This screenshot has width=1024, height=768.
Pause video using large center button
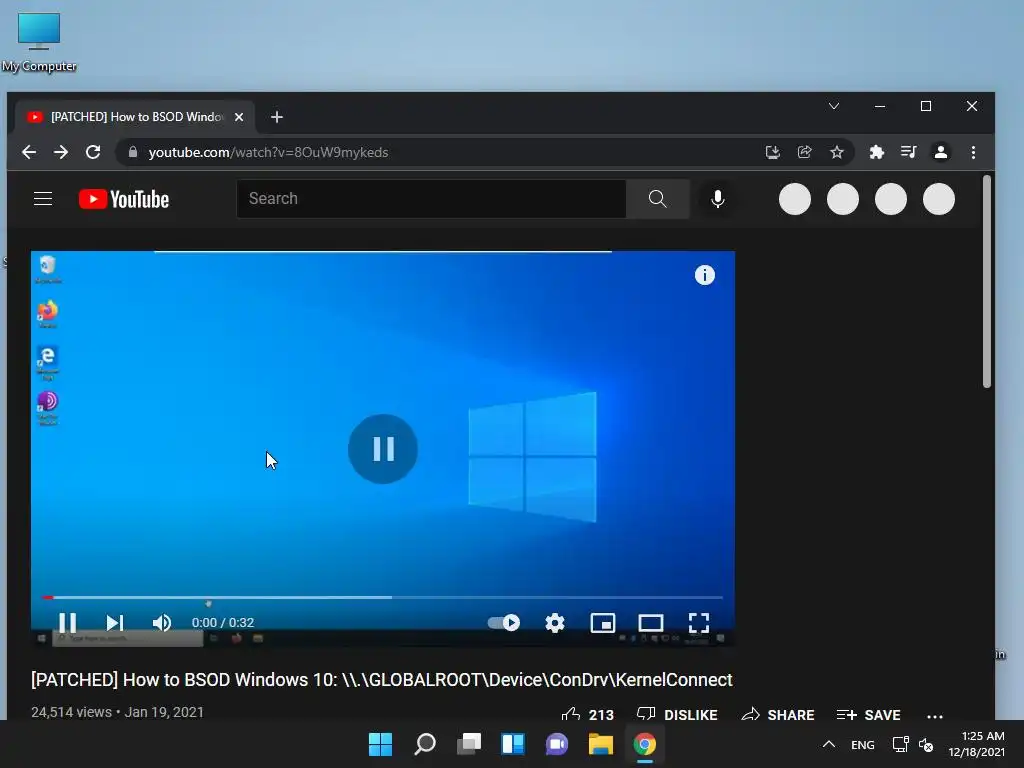(383, 449)
